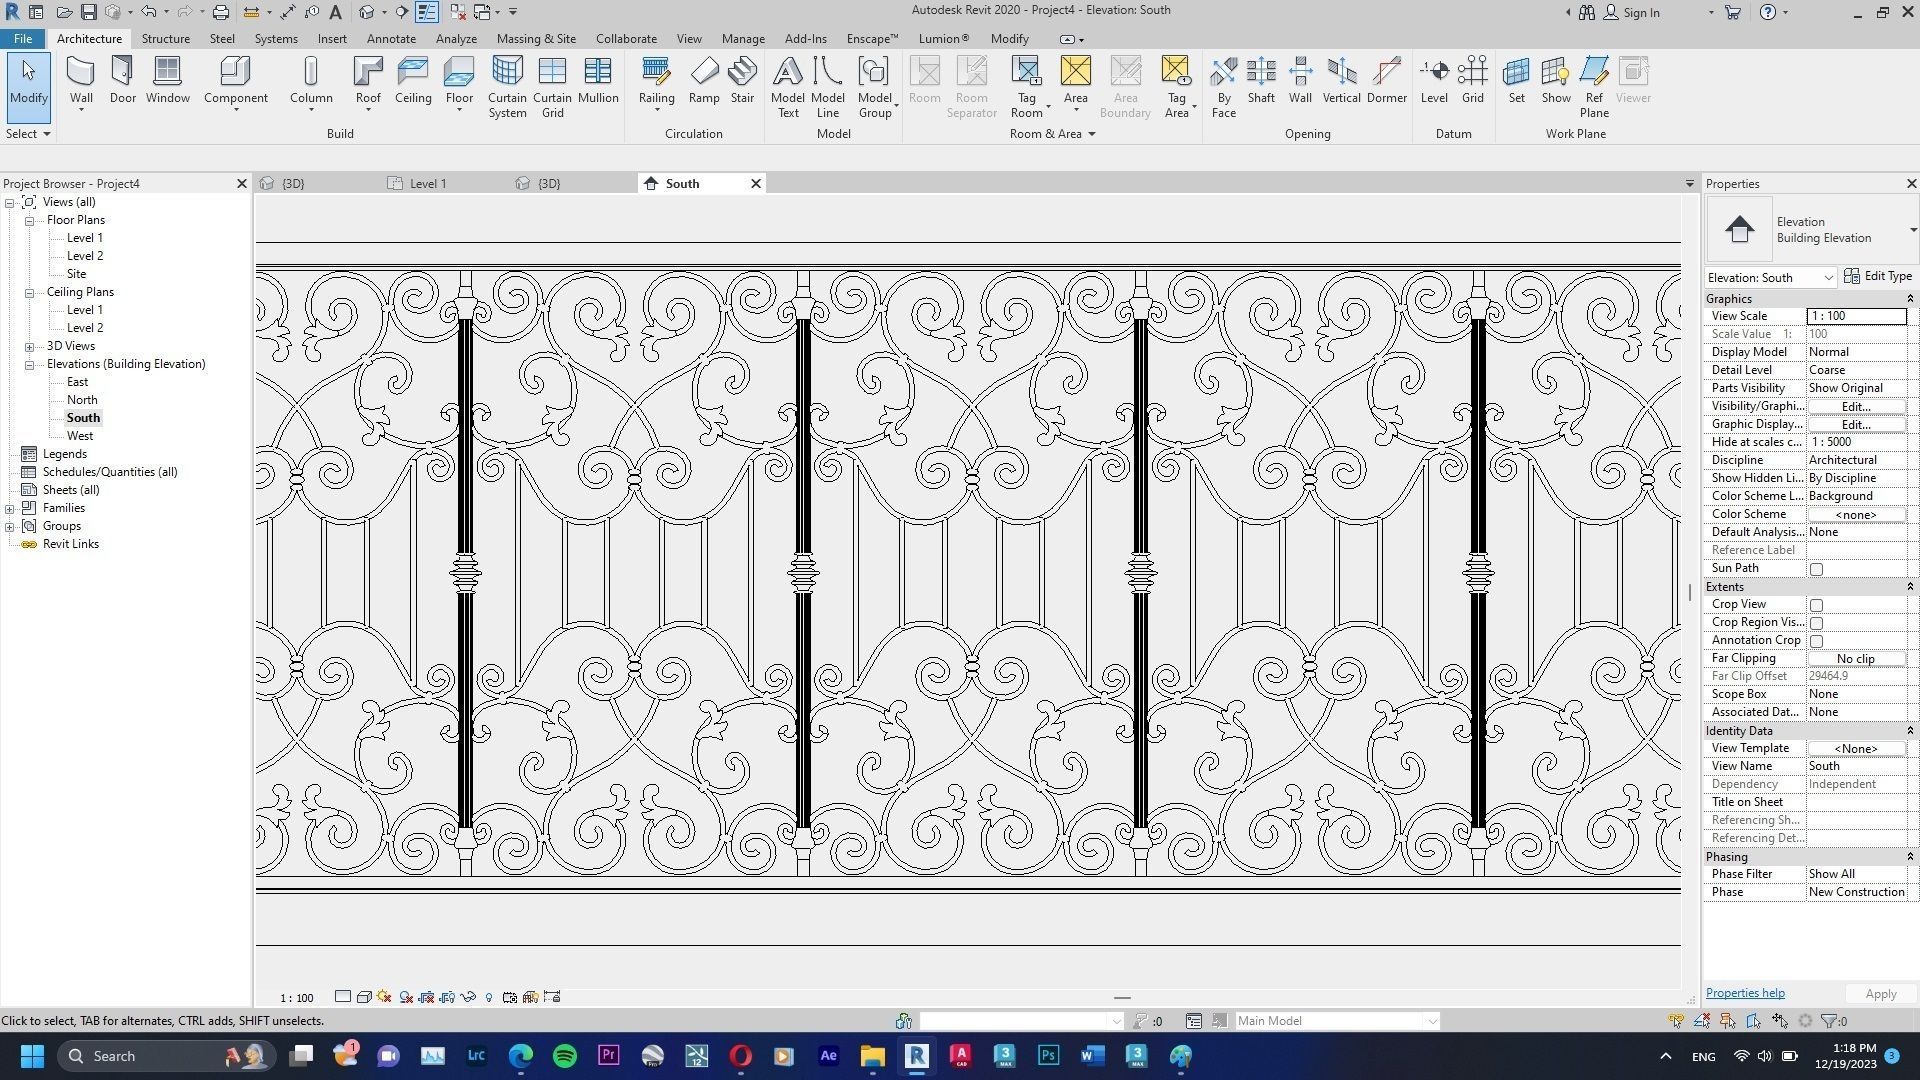The image size is (1920, 1080).
Task: Select the Ramp tool
Action: point(704,81)
